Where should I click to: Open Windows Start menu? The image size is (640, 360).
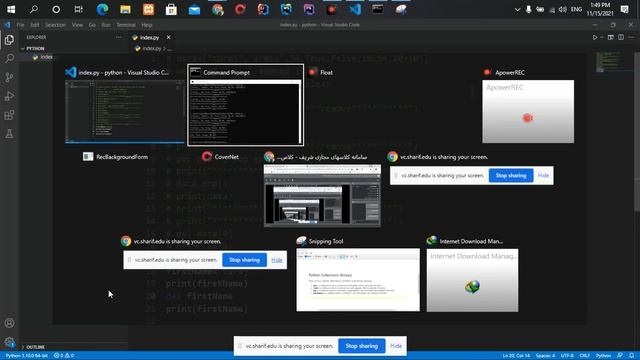click(11, 9)
